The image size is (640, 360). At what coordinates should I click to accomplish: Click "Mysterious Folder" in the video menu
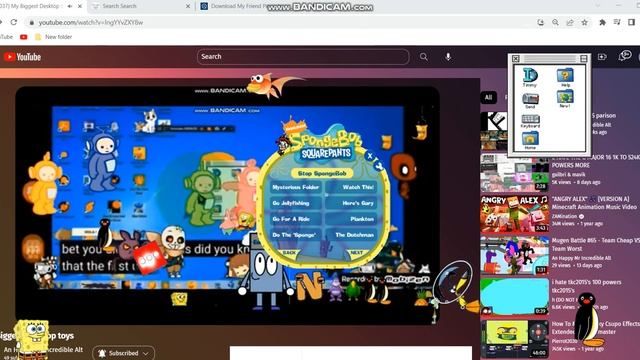click(x=296, y=187)
